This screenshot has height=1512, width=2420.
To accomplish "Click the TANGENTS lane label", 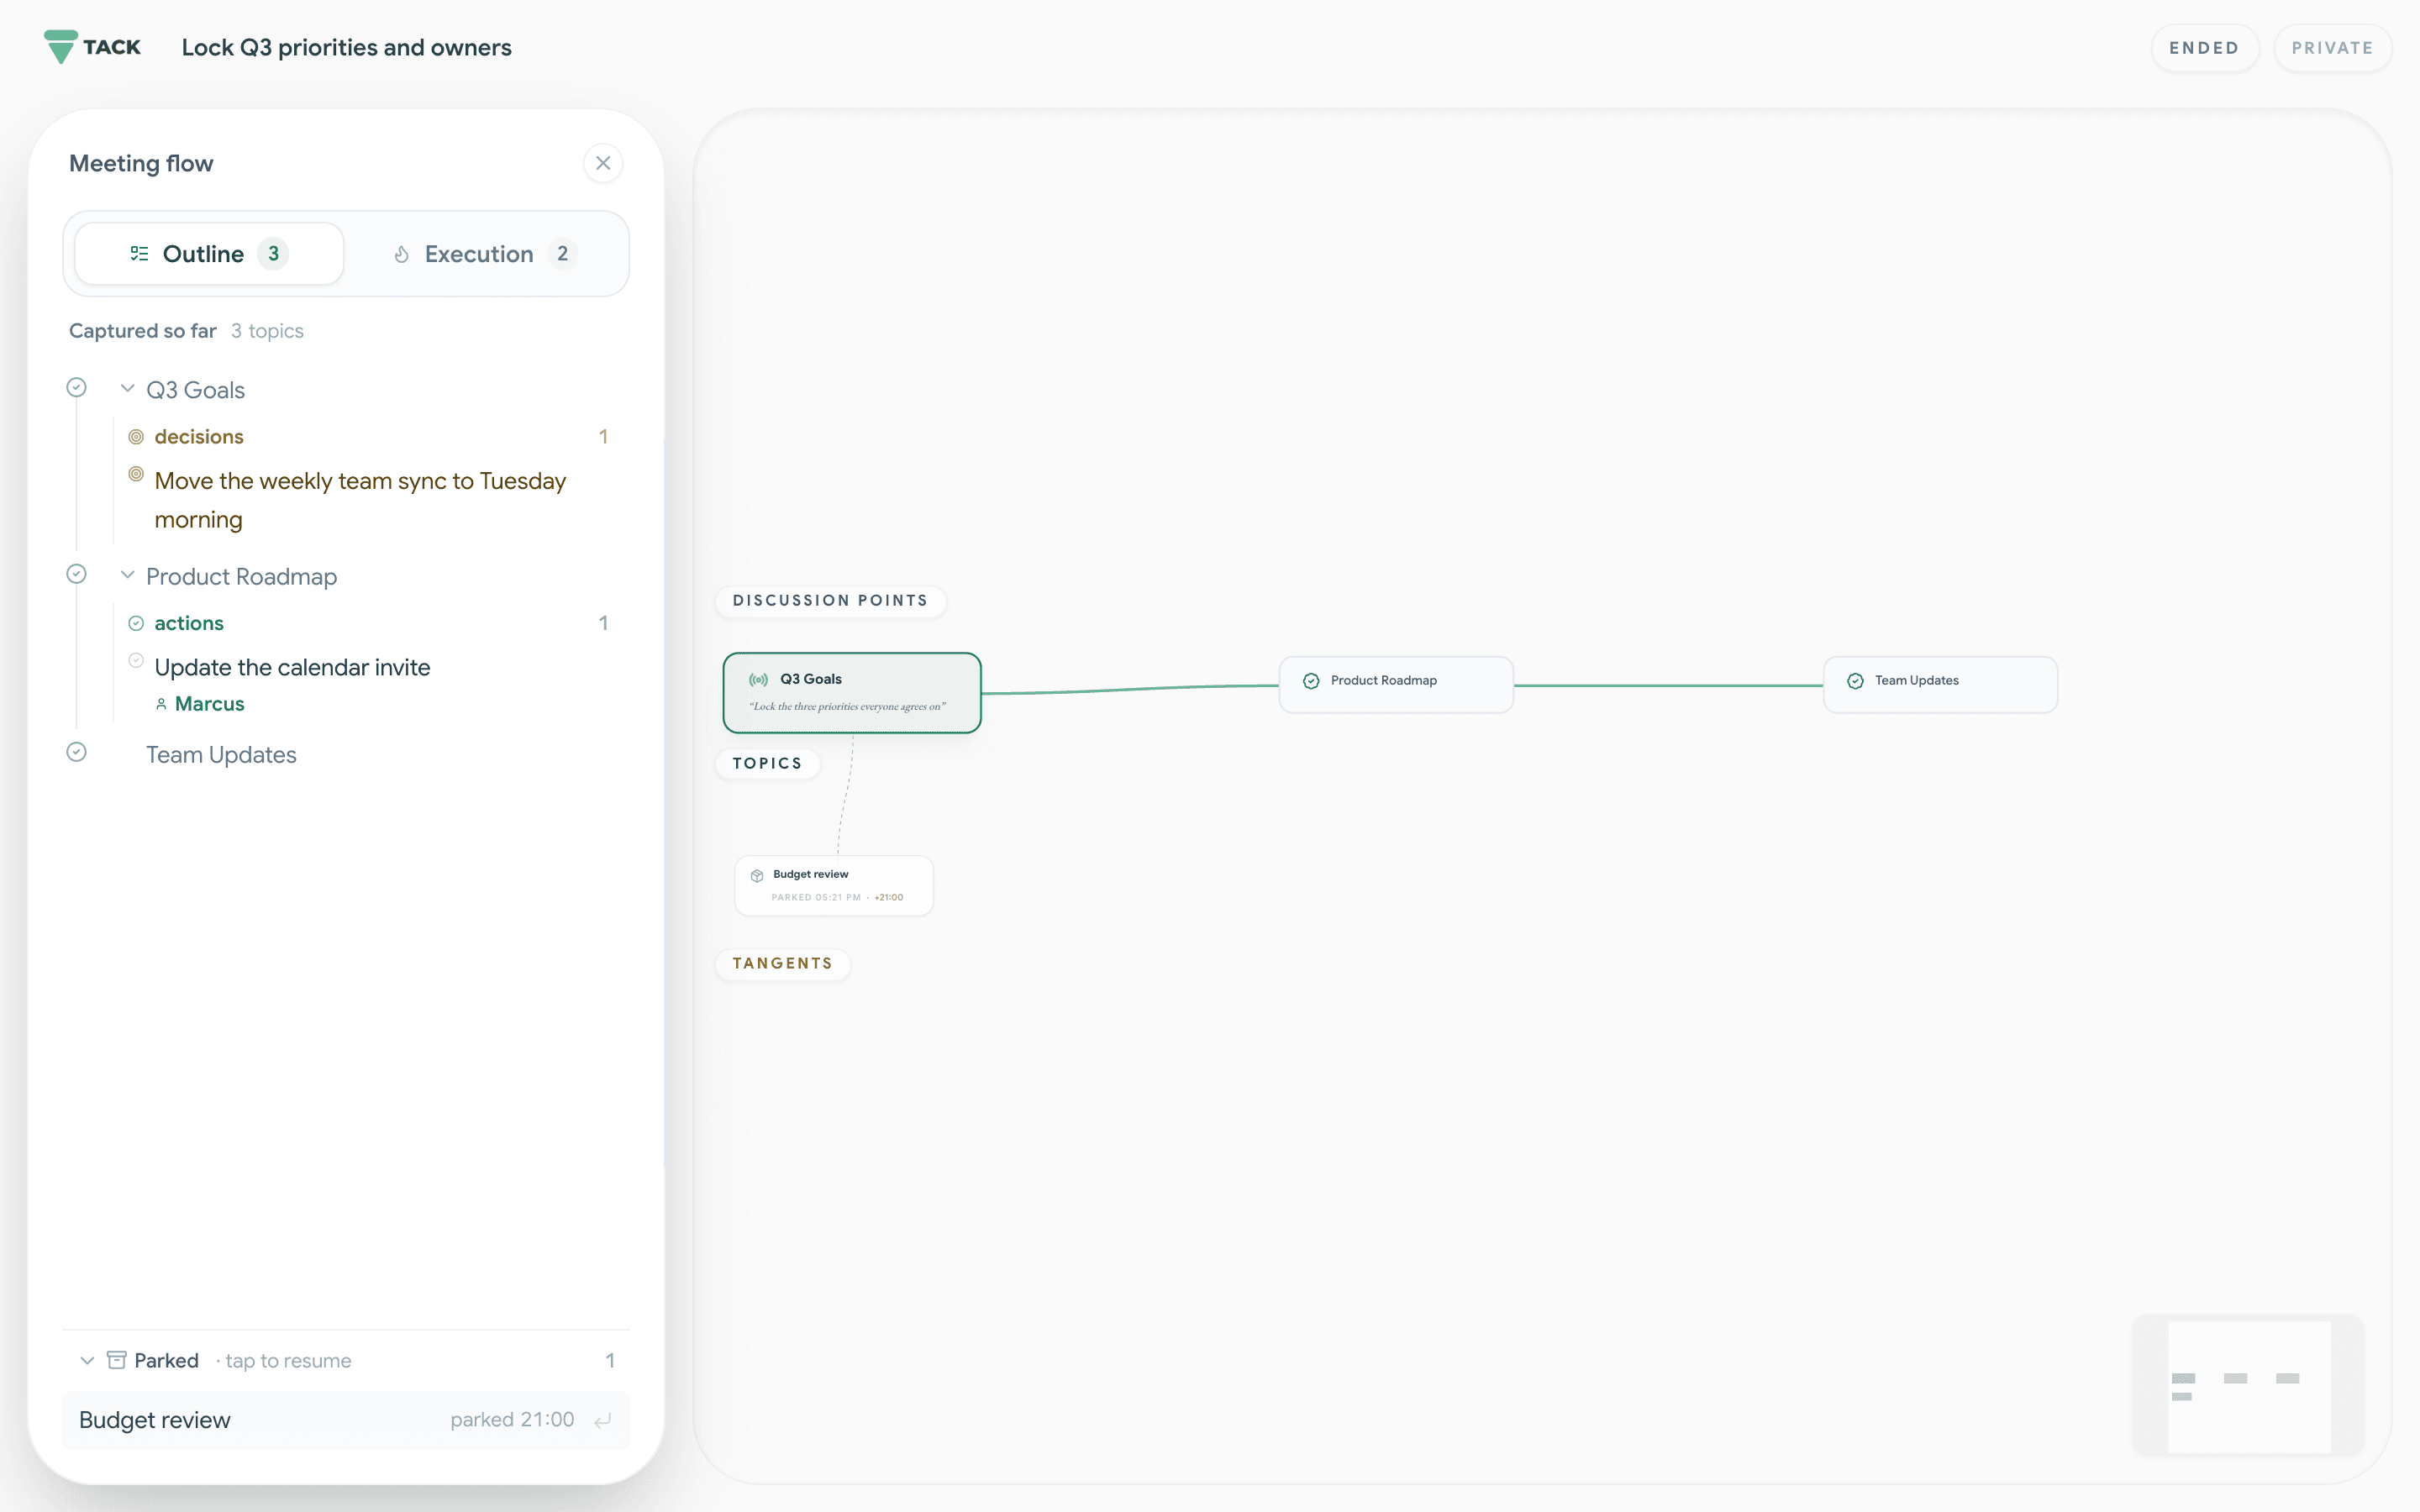I will tap(782, 964).
